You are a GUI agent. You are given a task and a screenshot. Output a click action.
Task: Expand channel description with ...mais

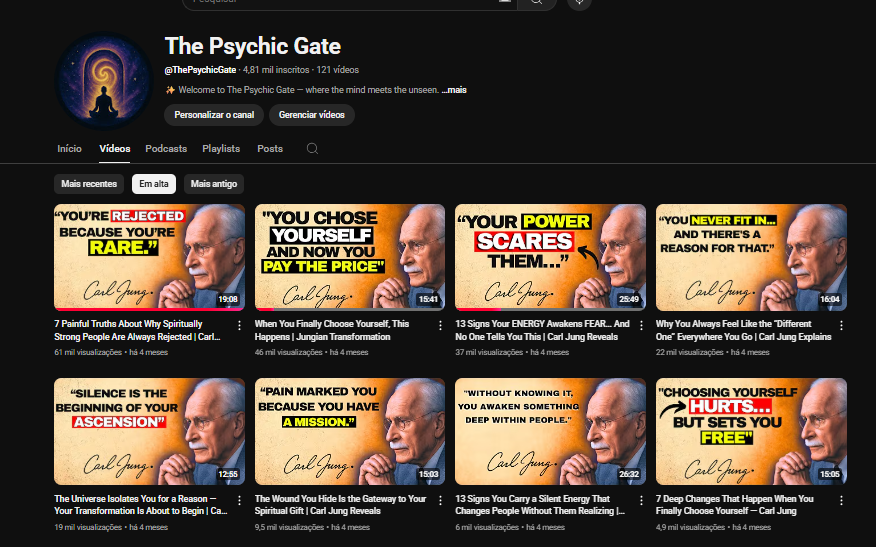(x=454, y=90)
